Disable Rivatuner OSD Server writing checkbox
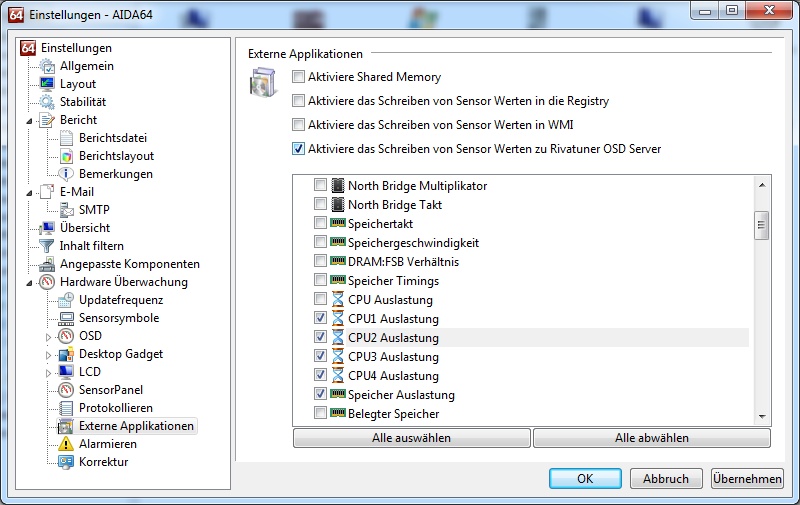 298,148
